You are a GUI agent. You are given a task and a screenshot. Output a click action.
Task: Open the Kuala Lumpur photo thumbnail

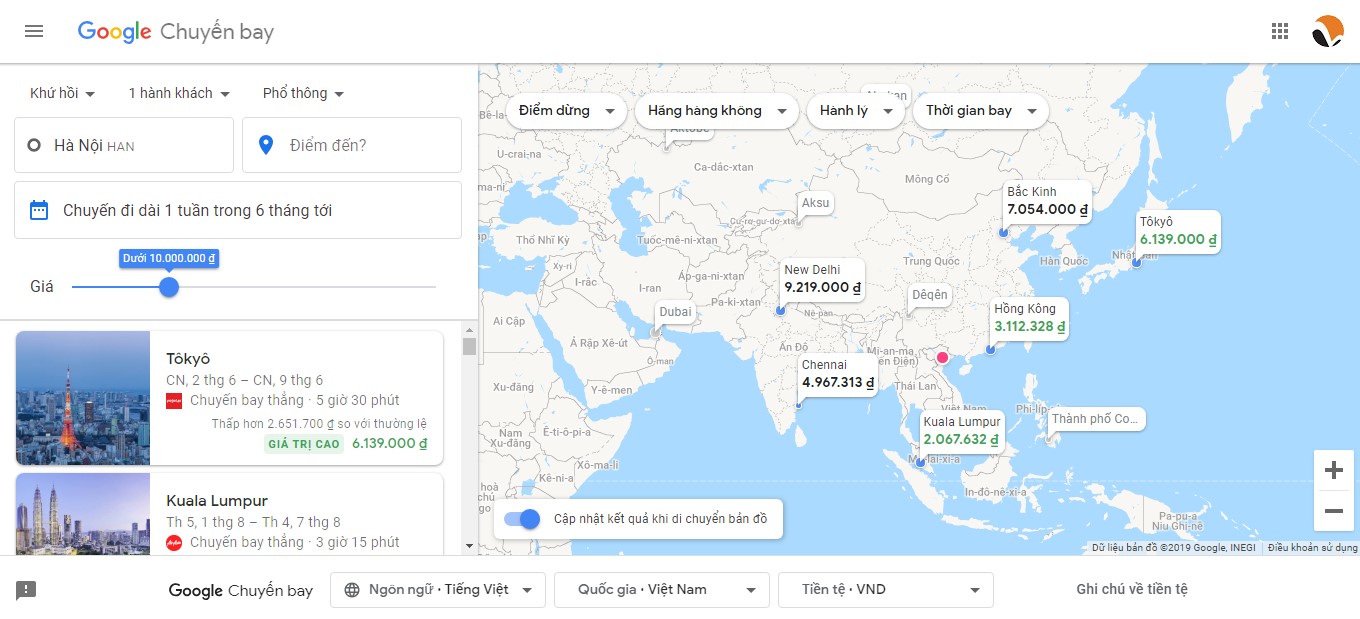click(83, 514)
